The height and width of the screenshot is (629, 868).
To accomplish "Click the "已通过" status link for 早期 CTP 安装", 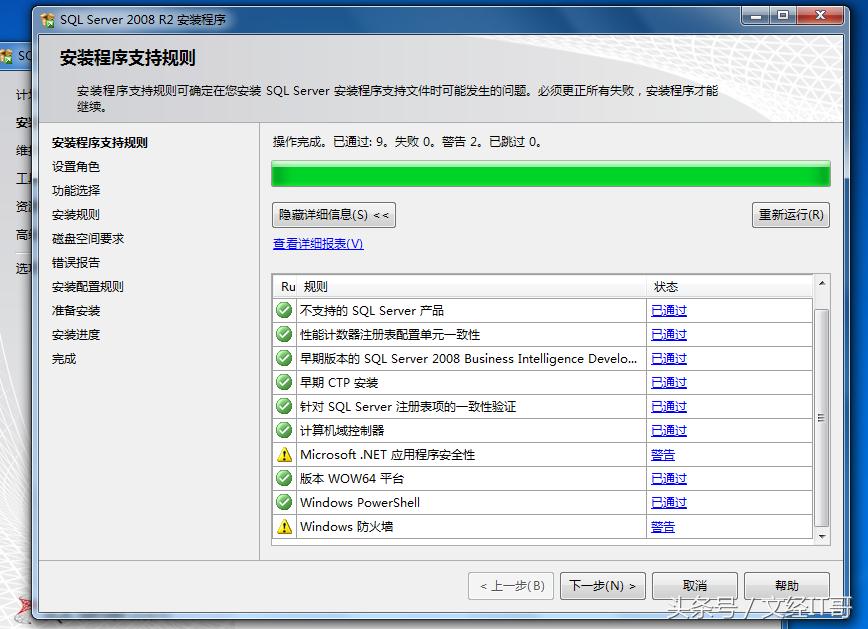I will (x=668, y=383).
